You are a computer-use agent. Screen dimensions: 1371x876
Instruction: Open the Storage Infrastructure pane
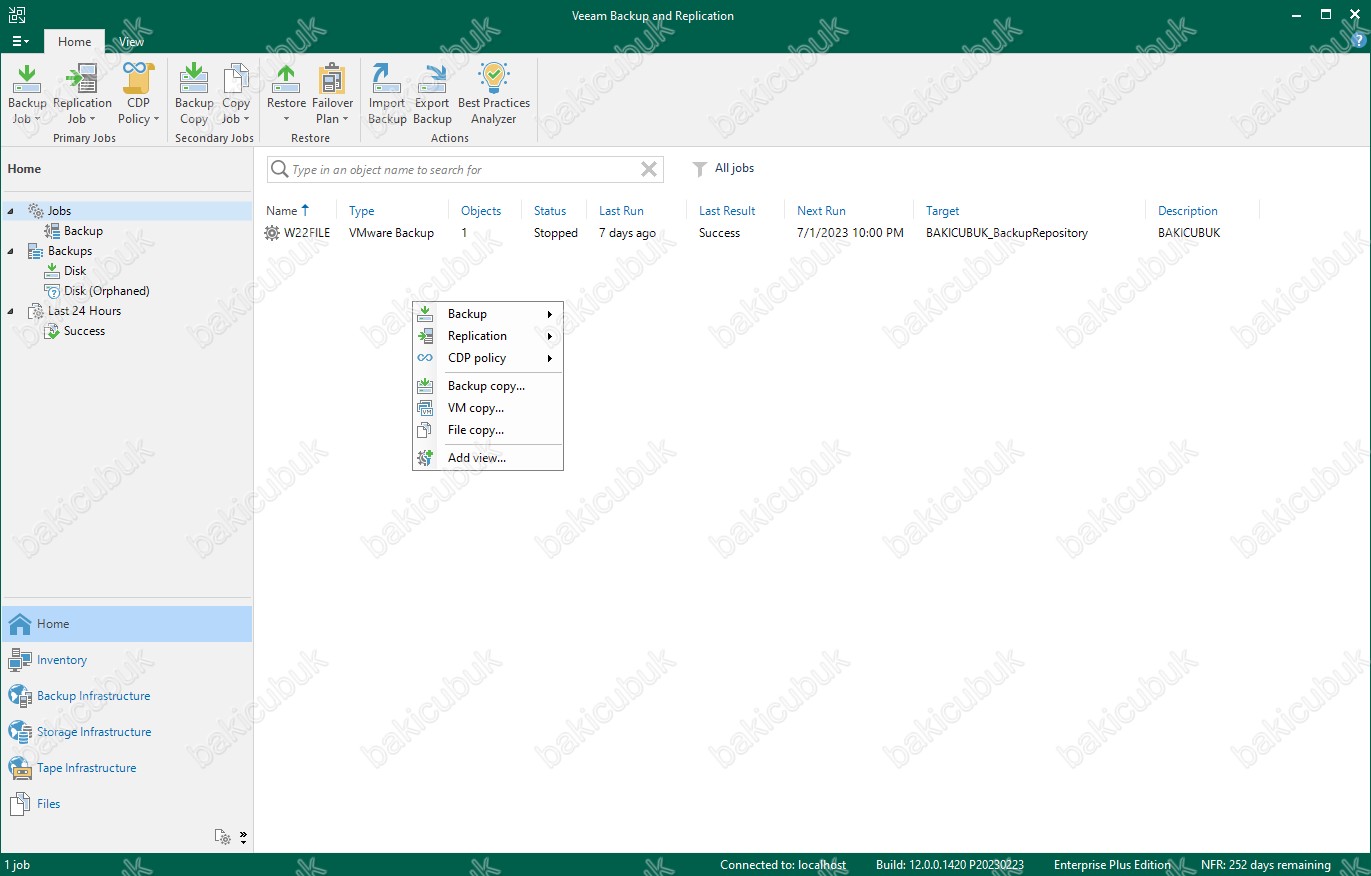click(127, 732)
